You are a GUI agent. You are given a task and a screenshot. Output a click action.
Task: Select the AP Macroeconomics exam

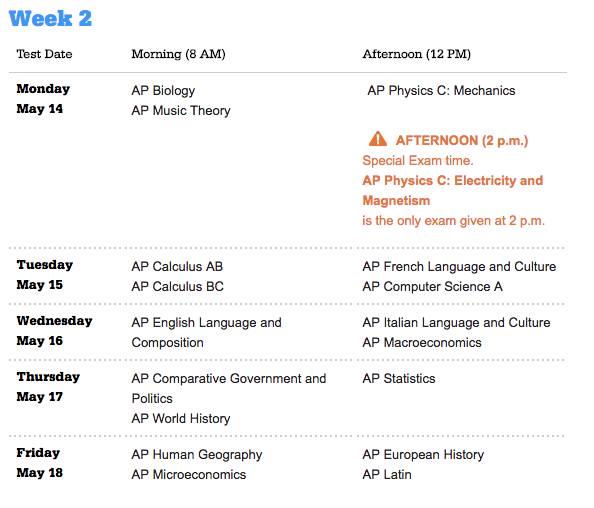422,342
